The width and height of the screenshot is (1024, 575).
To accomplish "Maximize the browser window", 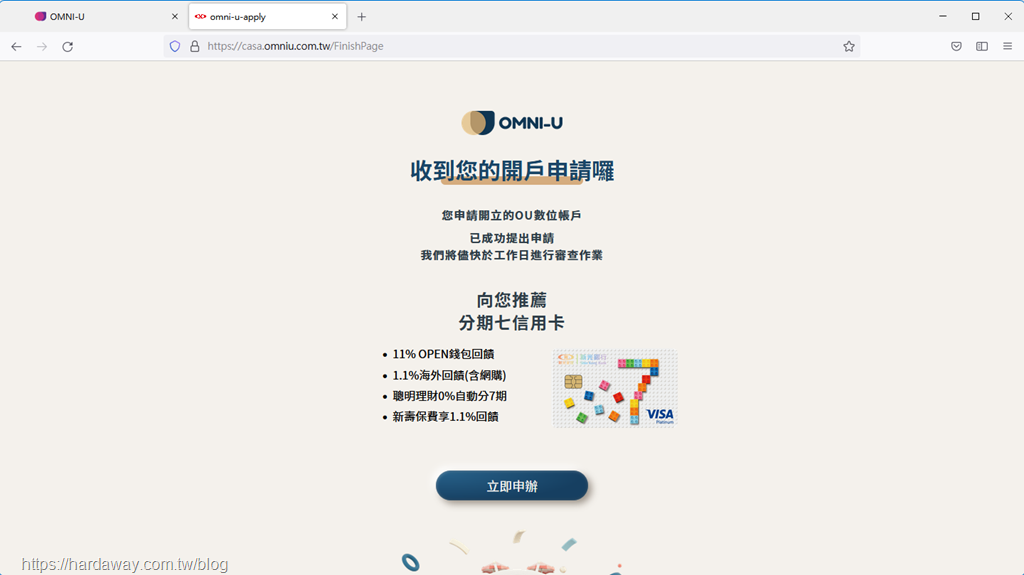I will pyautogui.click(x=976, y=16).
